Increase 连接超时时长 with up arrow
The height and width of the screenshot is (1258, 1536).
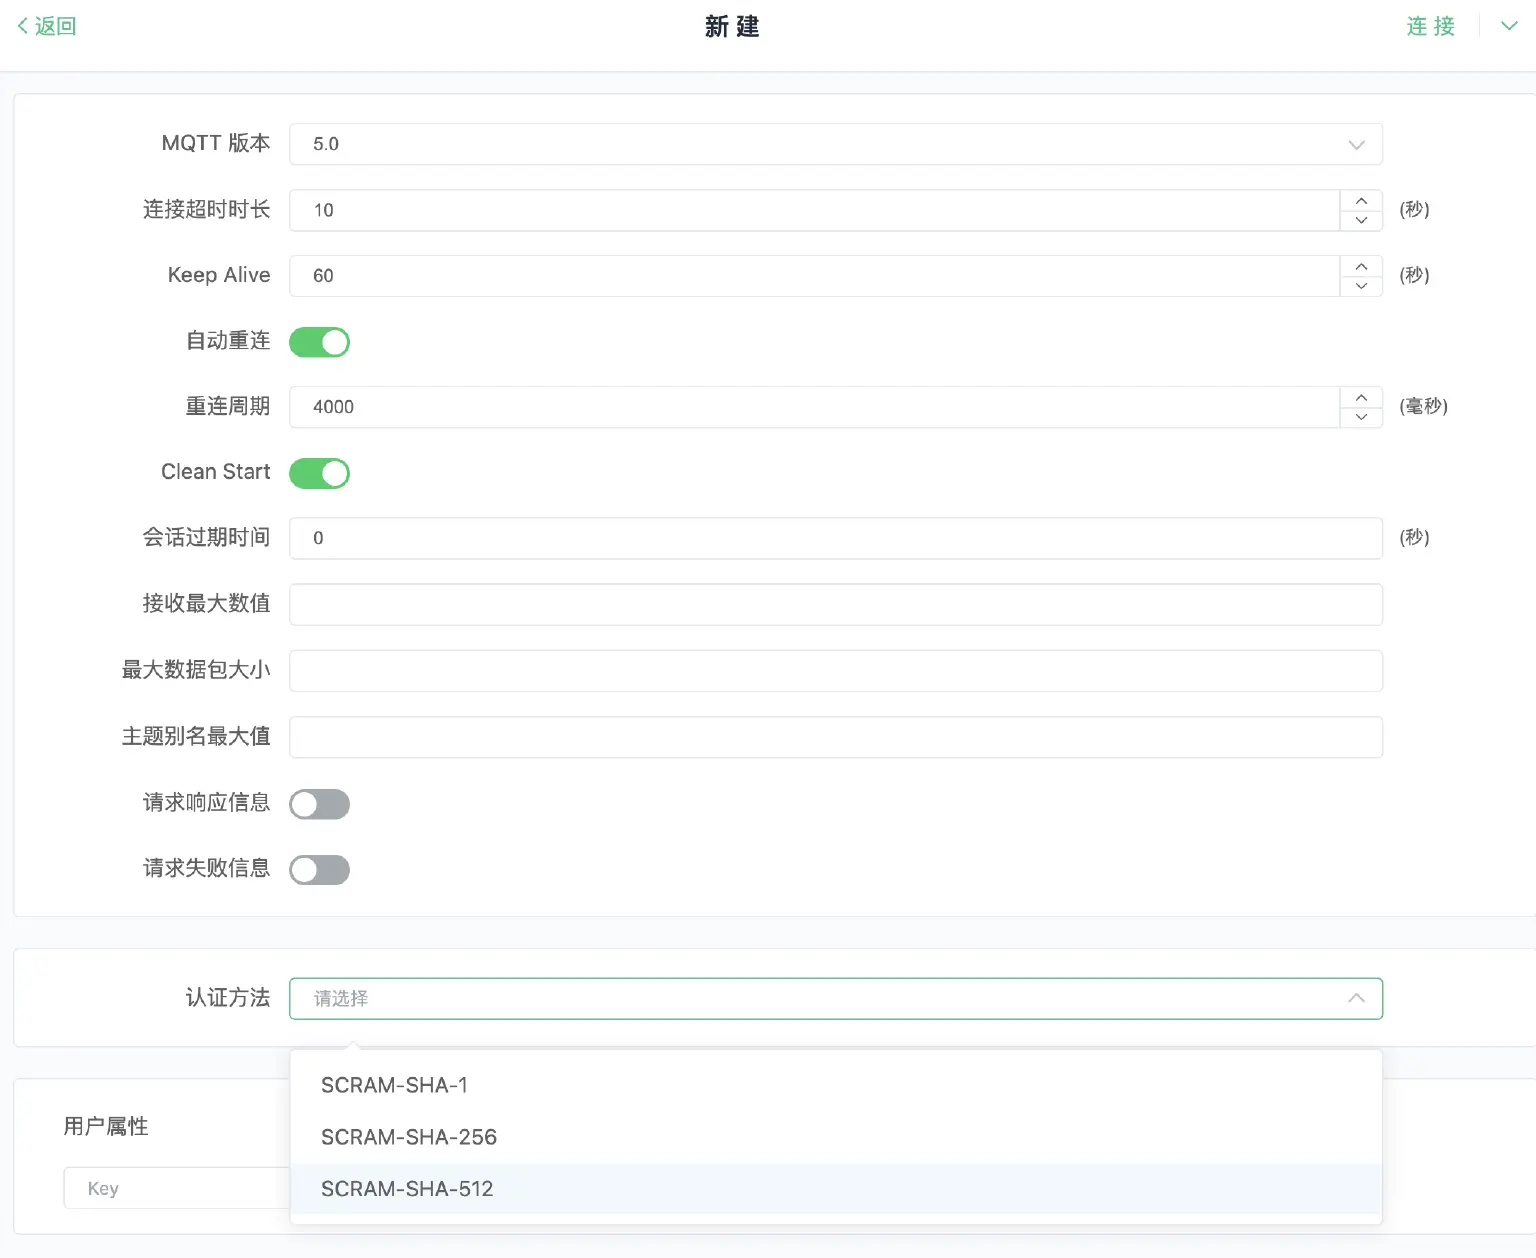(1361, 201)
